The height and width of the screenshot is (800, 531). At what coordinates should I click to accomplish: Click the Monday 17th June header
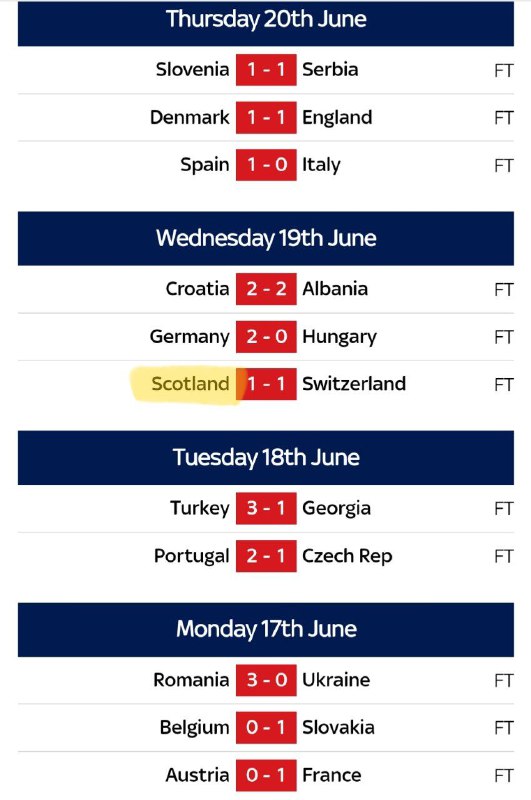pos(266,630)
